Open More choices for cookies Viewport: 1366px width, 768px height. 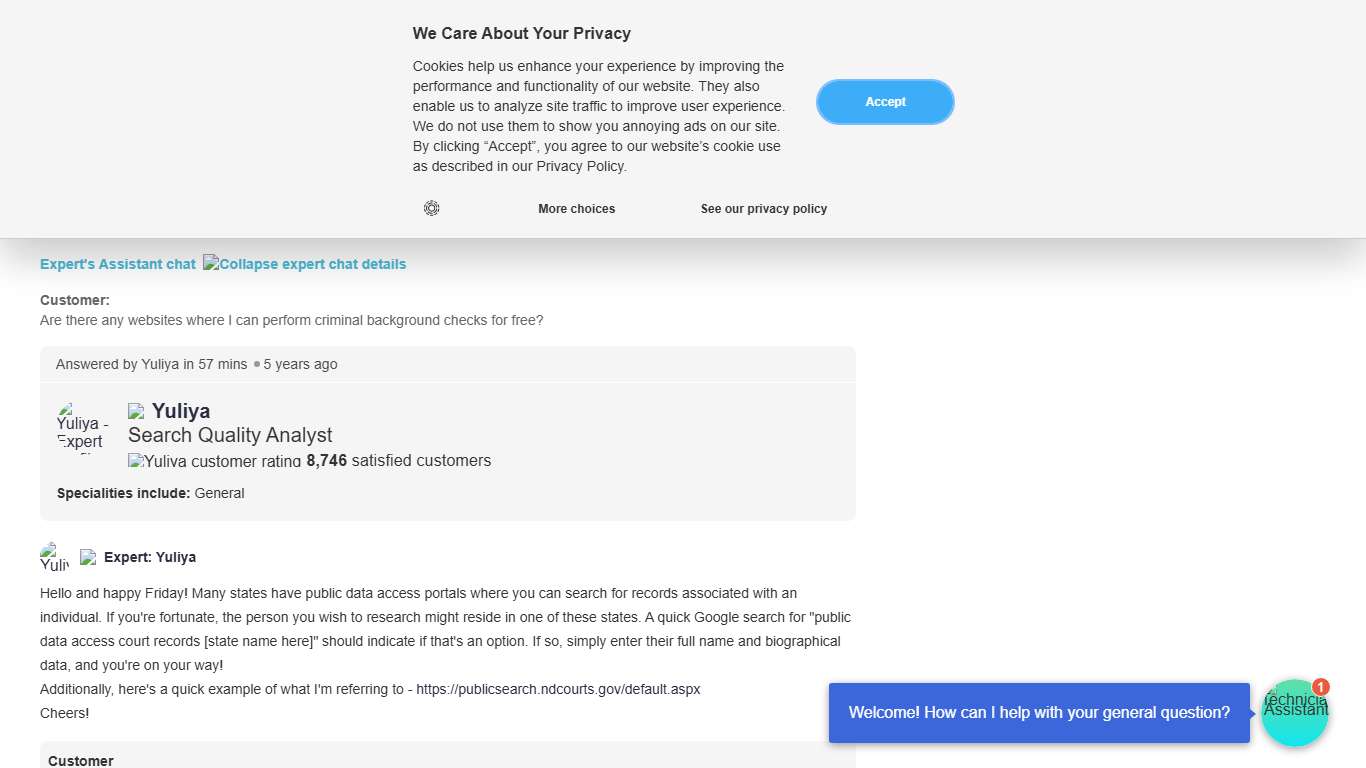pos(576,209)
